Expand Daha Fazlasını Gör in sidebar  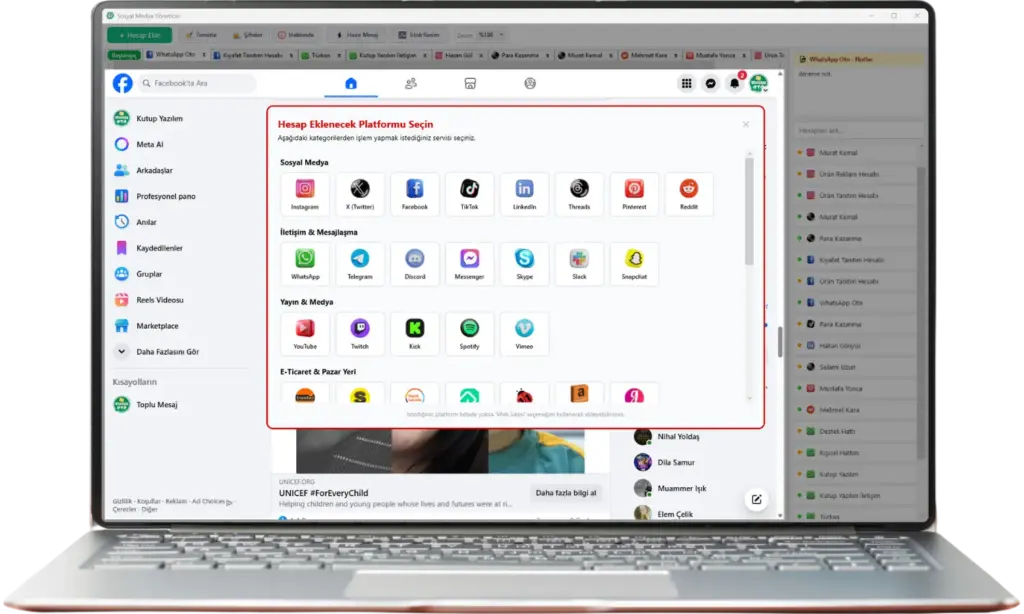pos(157,351)
